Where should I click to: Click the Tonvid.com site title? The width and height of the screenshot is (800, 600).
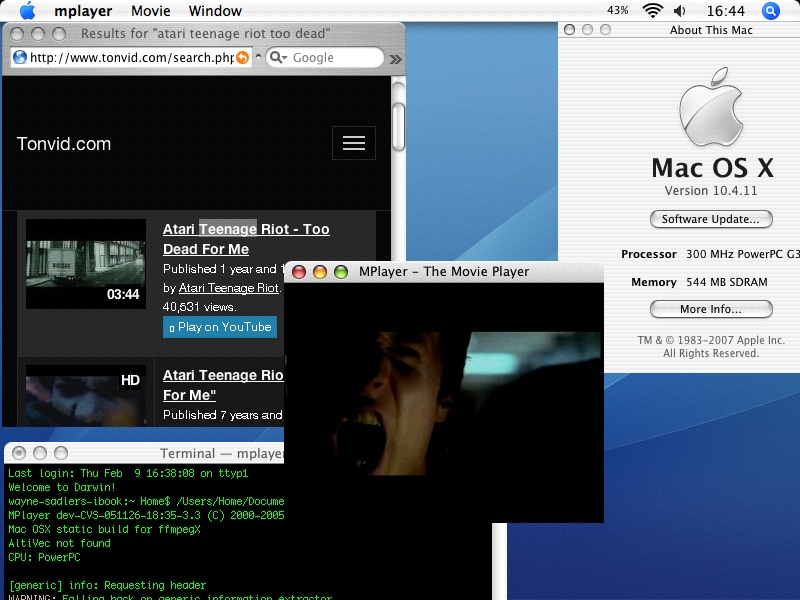tap(64, 144)
